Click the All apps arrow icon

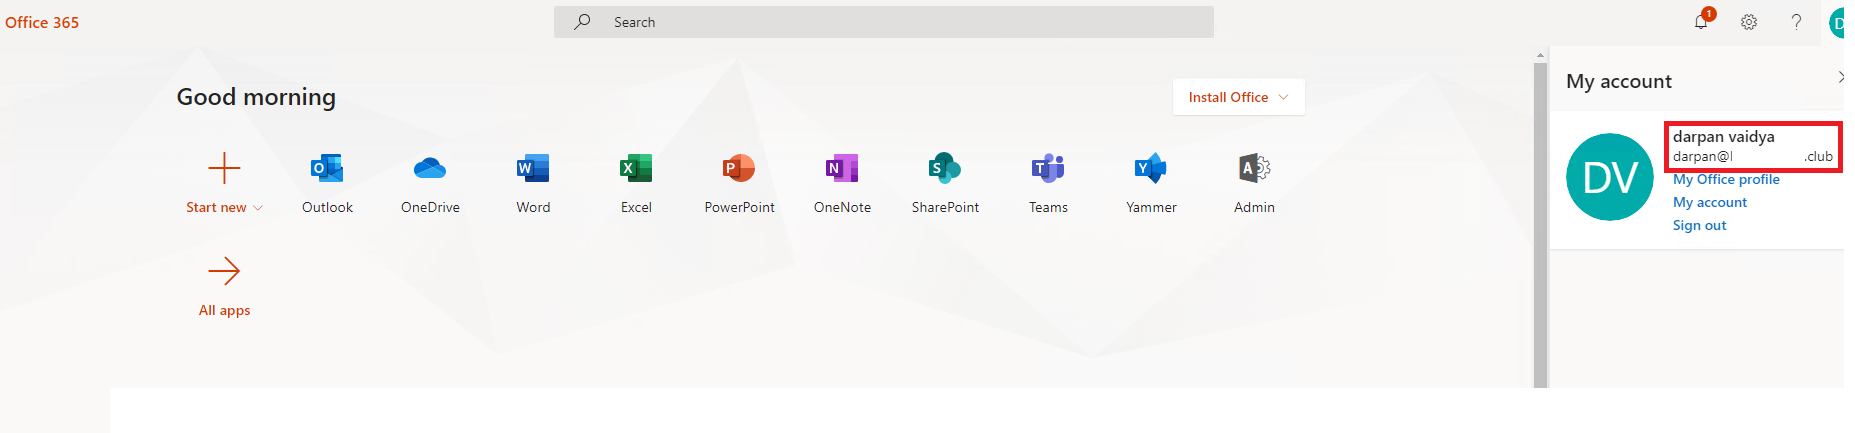(224, 271)
